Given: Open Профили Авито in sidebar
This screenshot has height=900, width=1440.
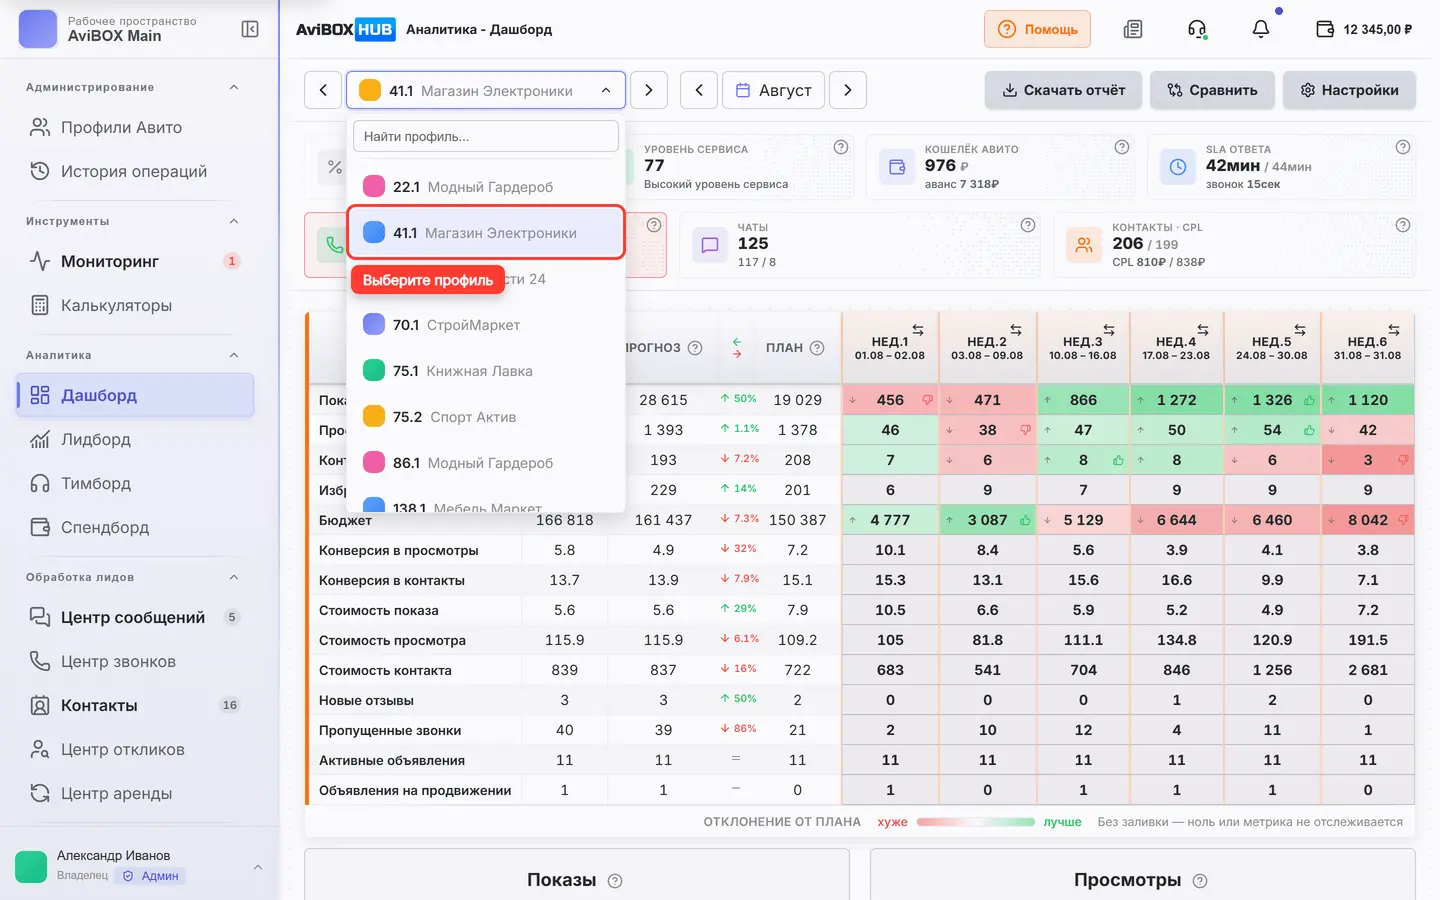Looking at the screenshot, I should click(x=135, y=127).
